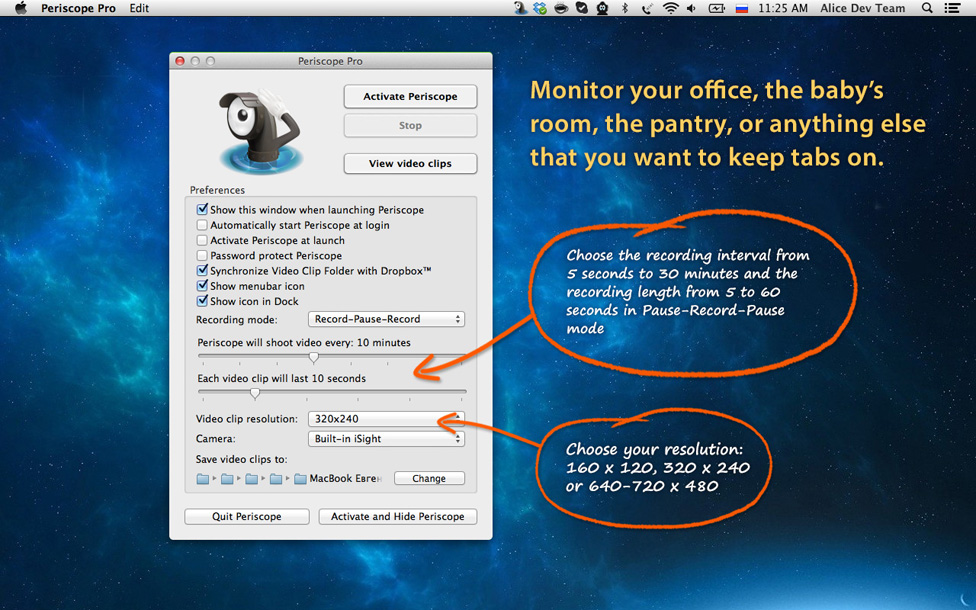The height and width of the screenshot is (610, 976).
Task: Click Activate and Hide Periscope
Action: click(x=398, y=517)
